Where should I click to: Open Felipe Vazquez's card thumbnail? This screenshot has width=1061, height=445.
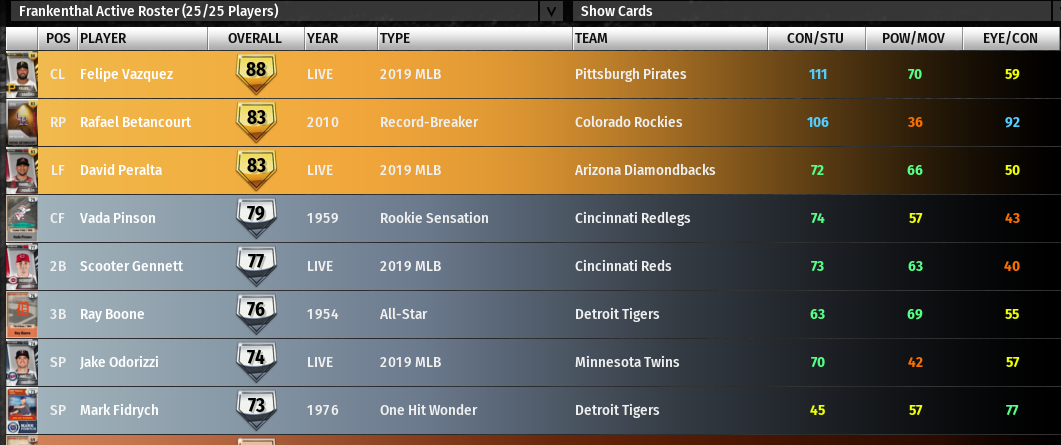21,74
